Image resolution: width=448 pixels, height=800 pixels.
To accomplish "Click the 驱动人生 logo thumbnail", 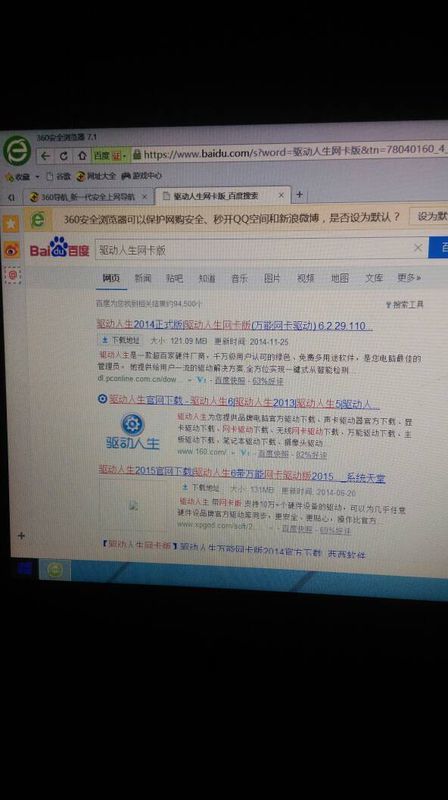I will click(133, 432).
